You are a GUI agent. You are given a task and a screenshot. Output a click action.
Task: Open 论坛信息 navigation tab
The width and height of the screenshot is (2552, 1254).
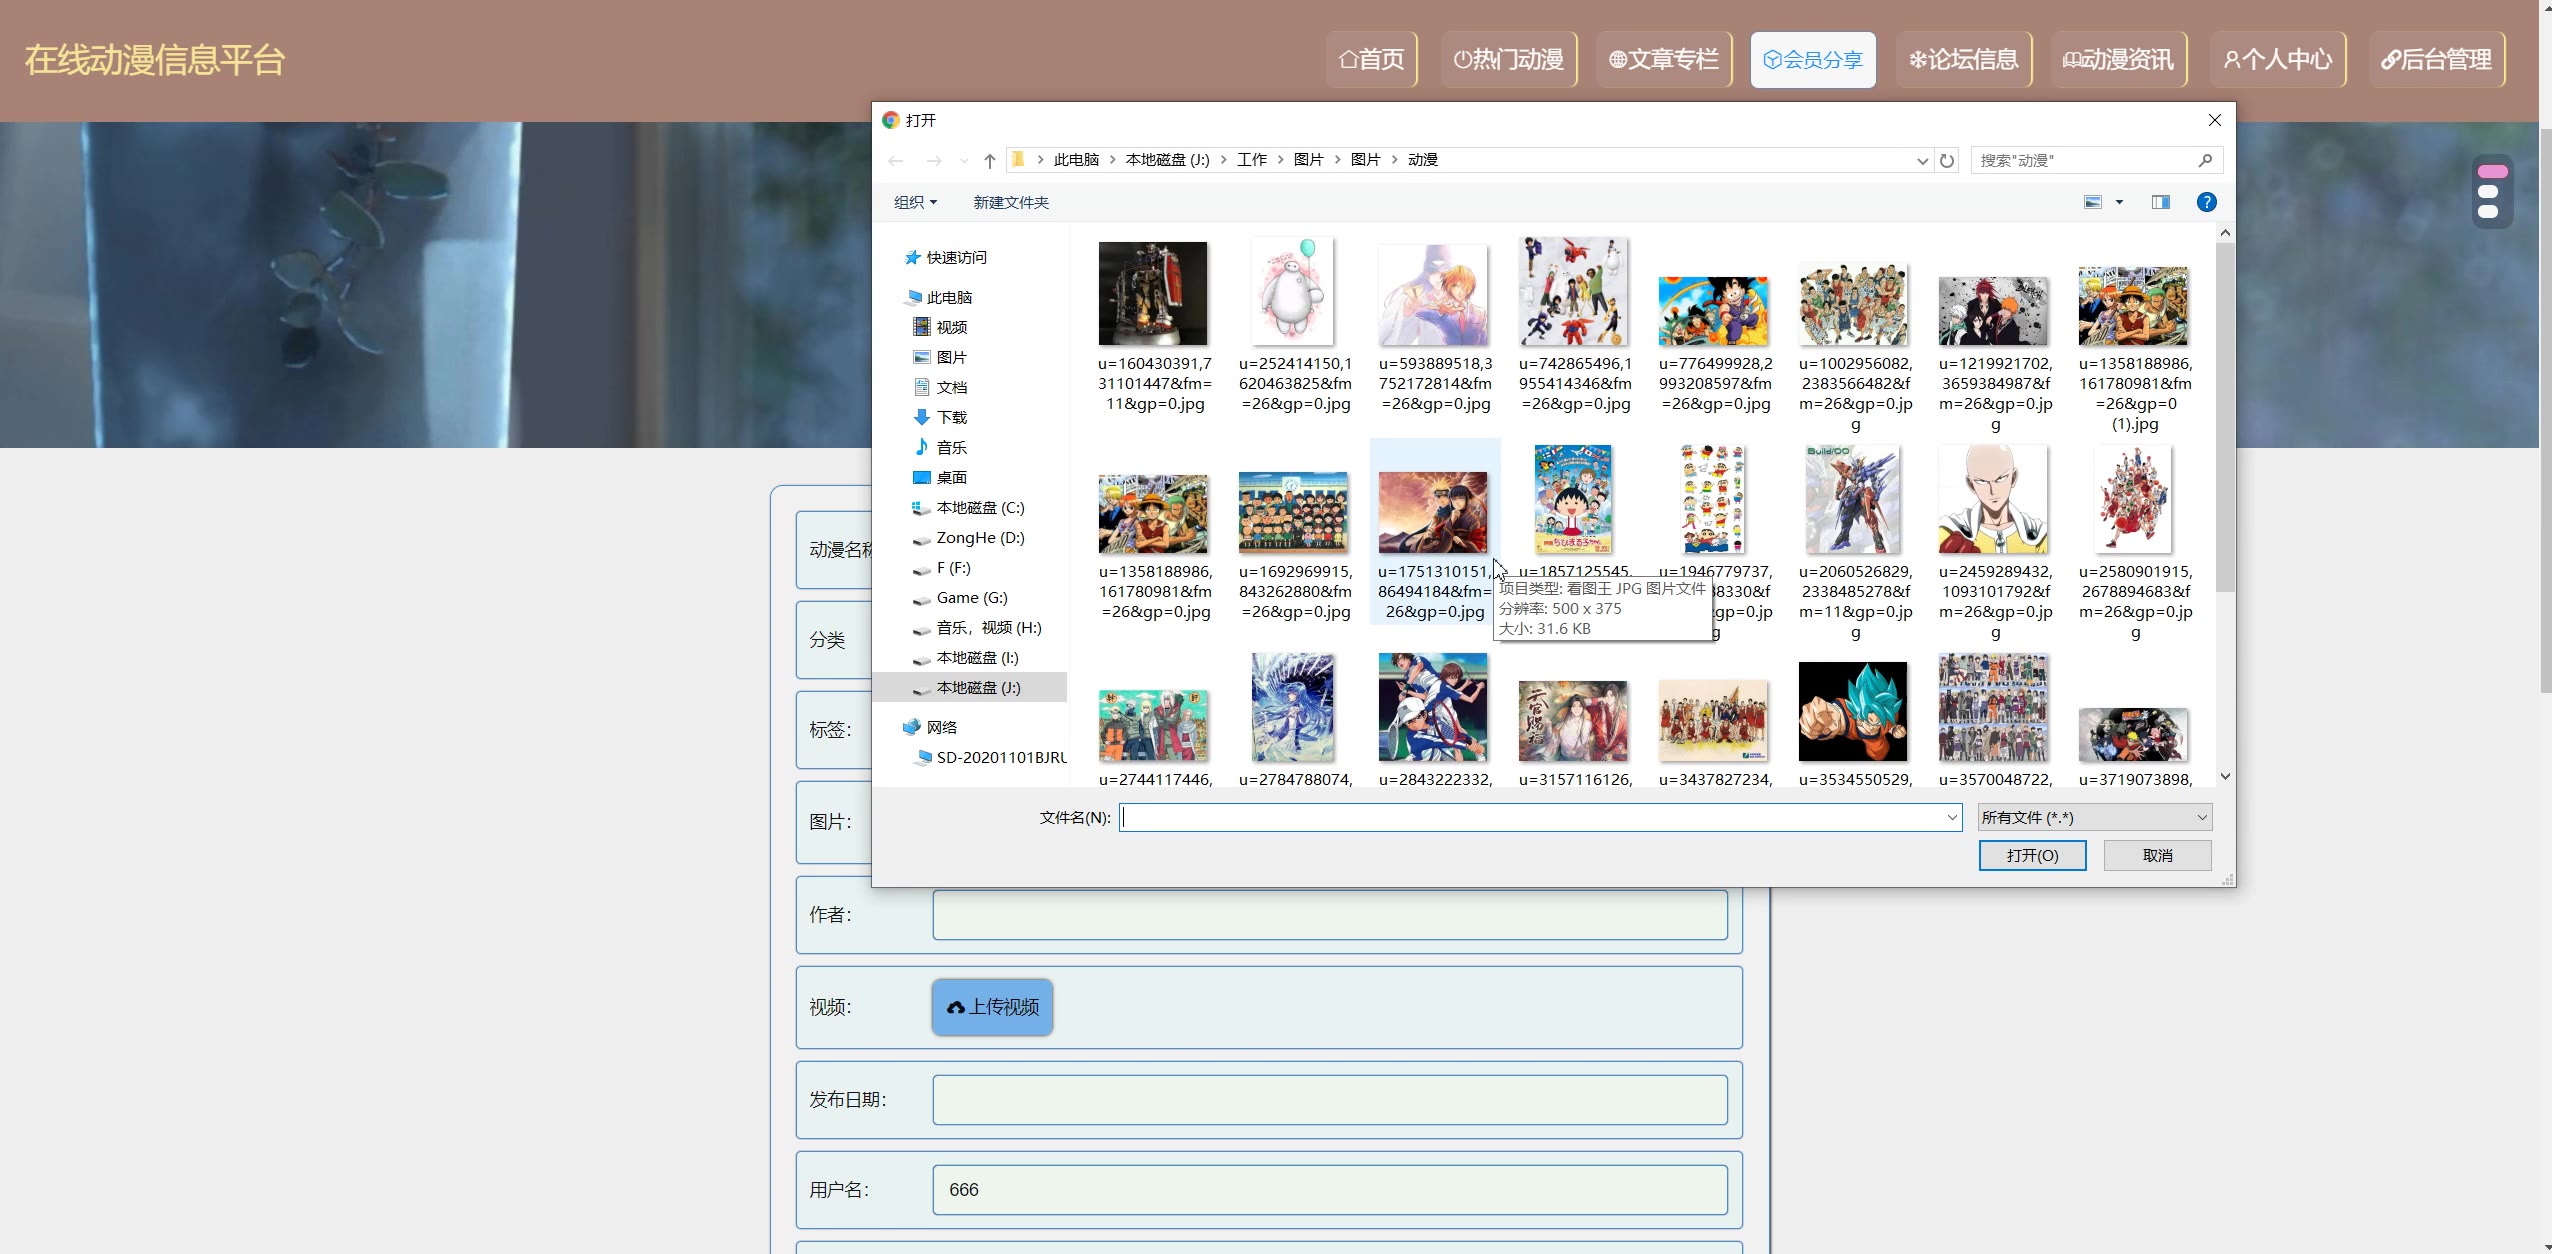(x=1964, y=59)
